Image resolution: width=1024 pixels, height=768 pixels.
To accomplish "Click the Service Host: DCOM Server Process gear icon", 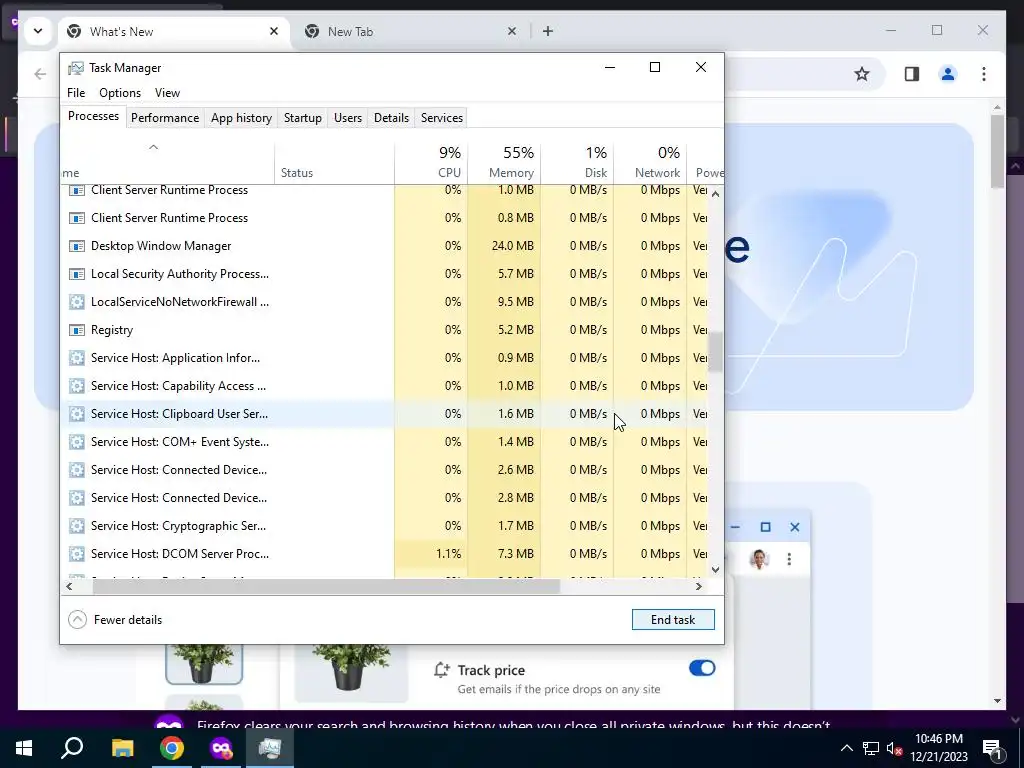I will point(77,554).
